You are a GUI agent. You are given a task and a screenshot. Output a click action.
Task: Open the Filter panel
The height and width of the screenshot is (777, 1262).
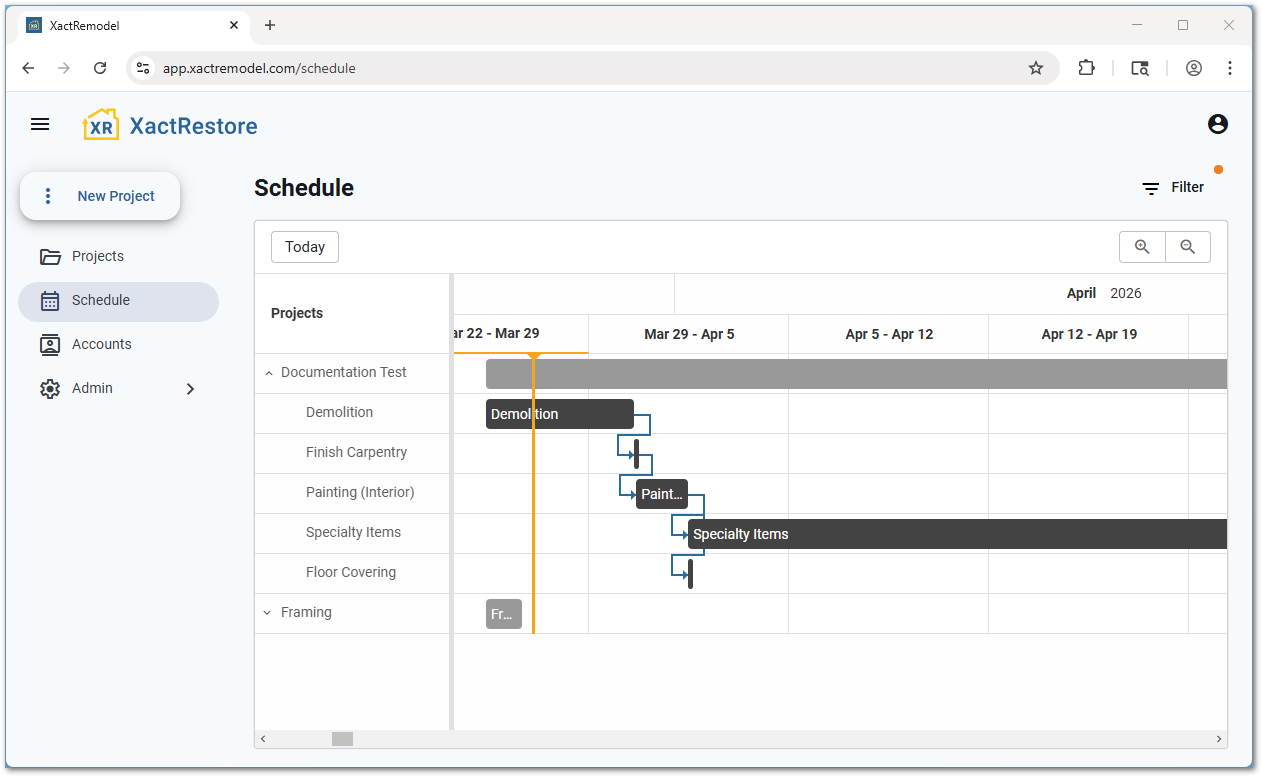click(1175, 187)
